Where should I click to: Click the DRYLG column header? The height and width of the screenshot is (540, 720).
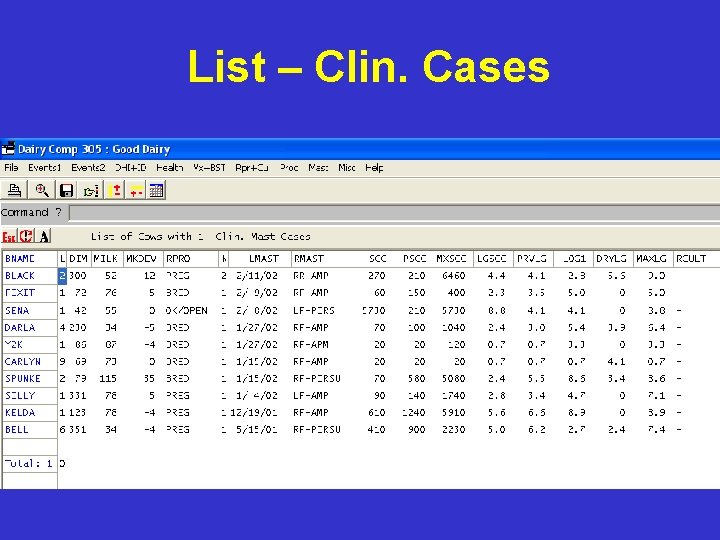click(613, 259)
